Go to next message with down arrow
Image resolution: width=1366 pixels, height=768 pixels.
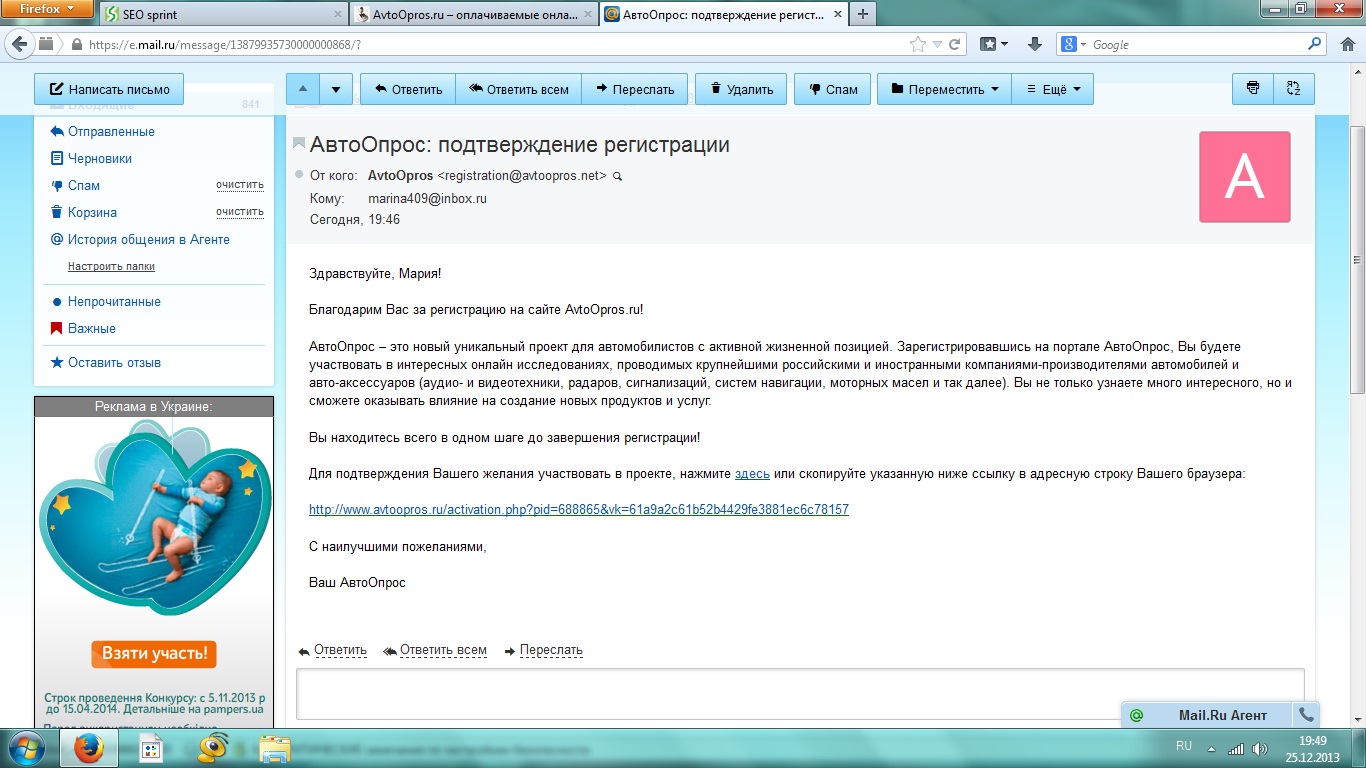337,89
